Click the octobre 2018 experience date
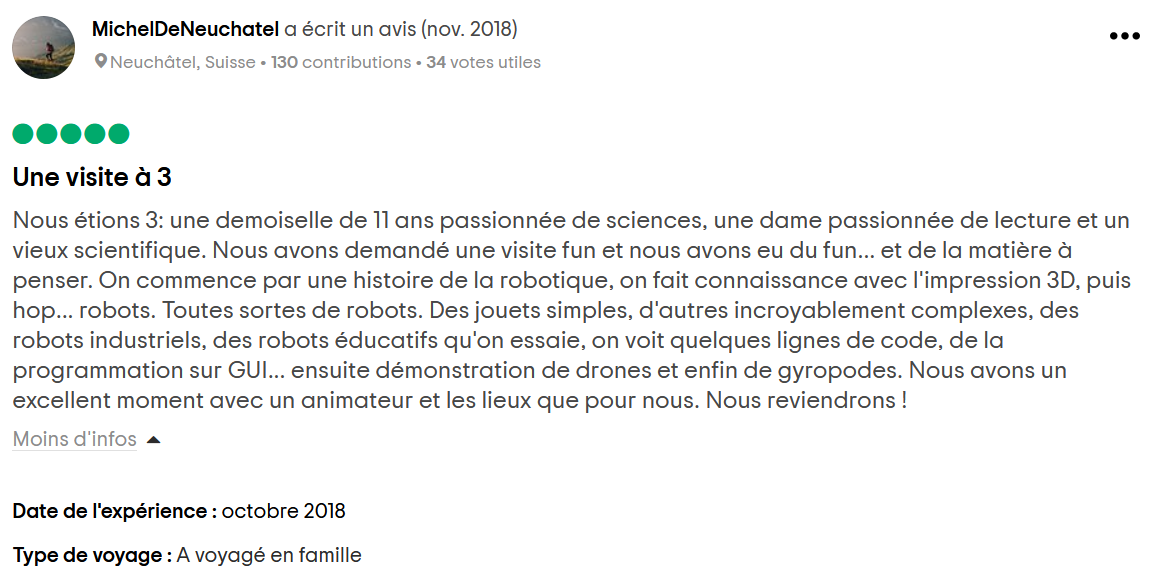1161x578 pixels. pos(284,511)
